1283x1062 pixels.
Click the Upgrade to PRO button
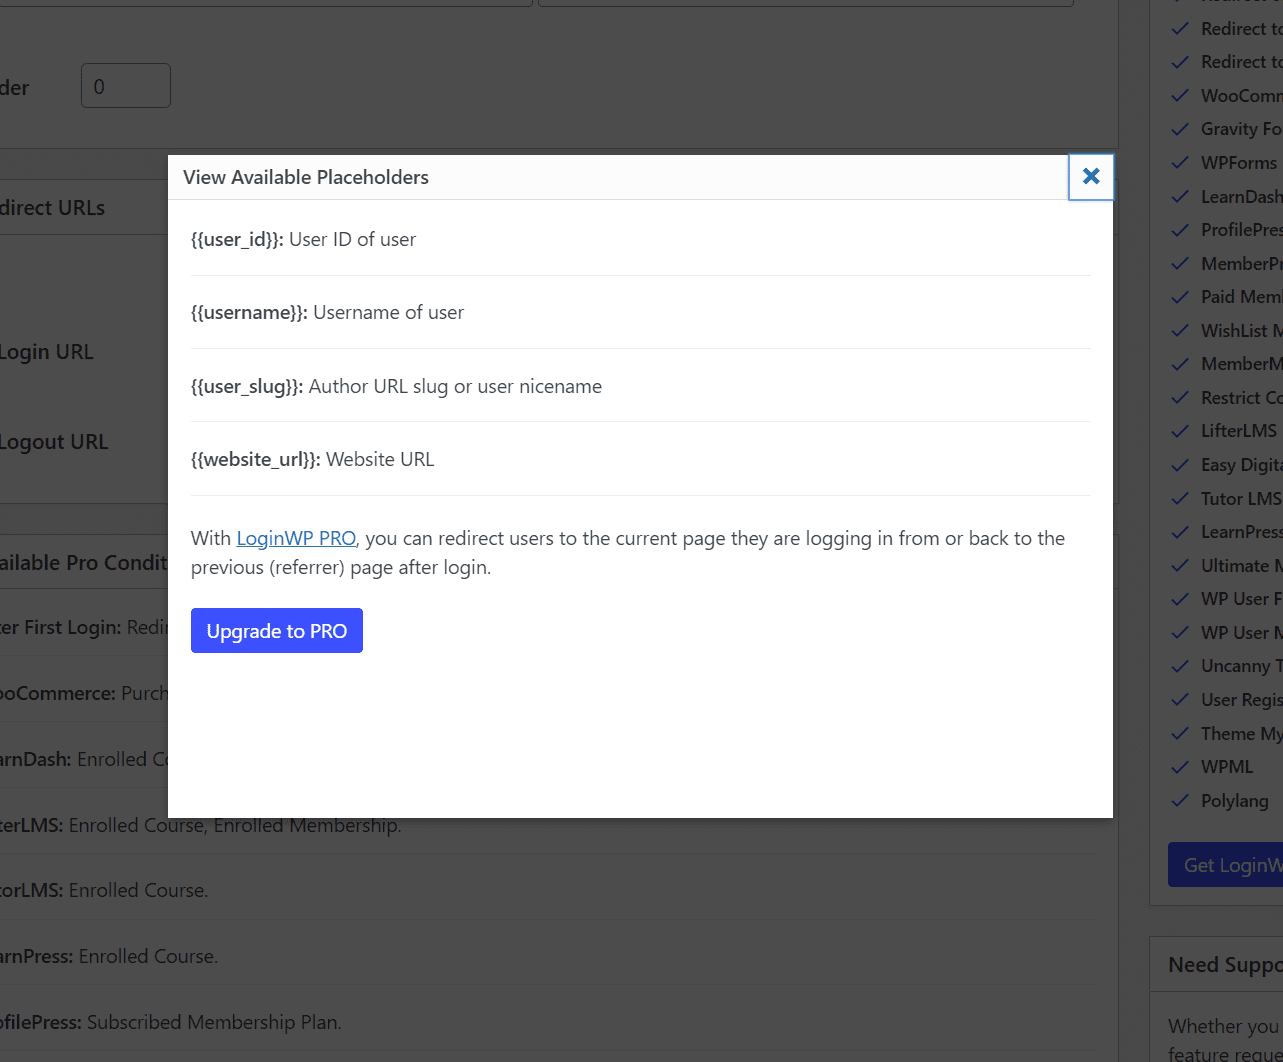(277, 631)
